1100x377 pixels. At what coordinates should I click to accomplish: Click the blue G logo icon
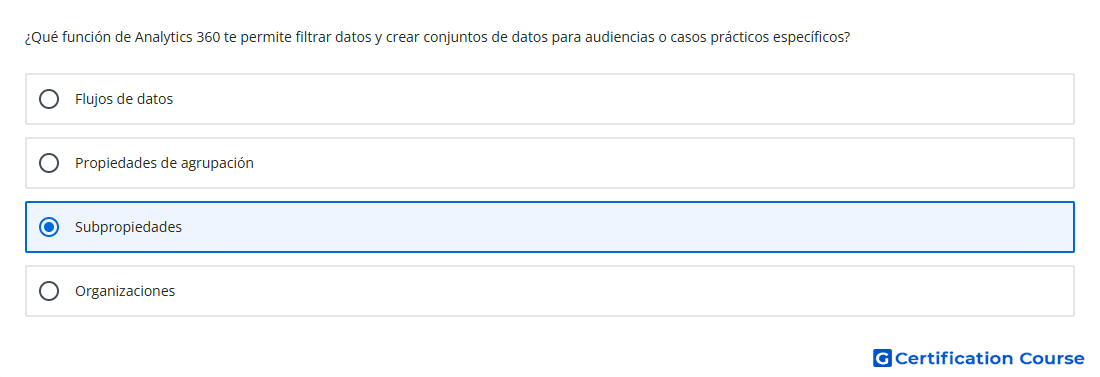[882, 358]
